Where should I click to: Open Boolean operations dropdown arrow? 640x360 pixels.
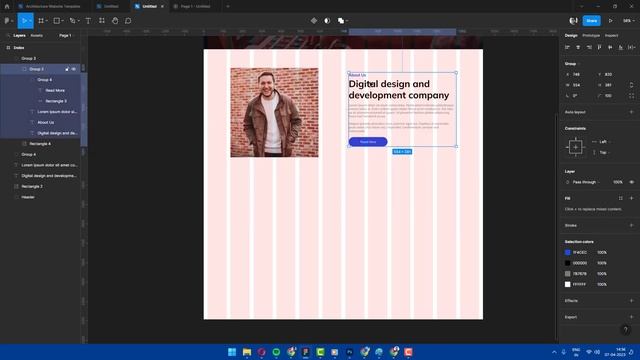[347, 21]
